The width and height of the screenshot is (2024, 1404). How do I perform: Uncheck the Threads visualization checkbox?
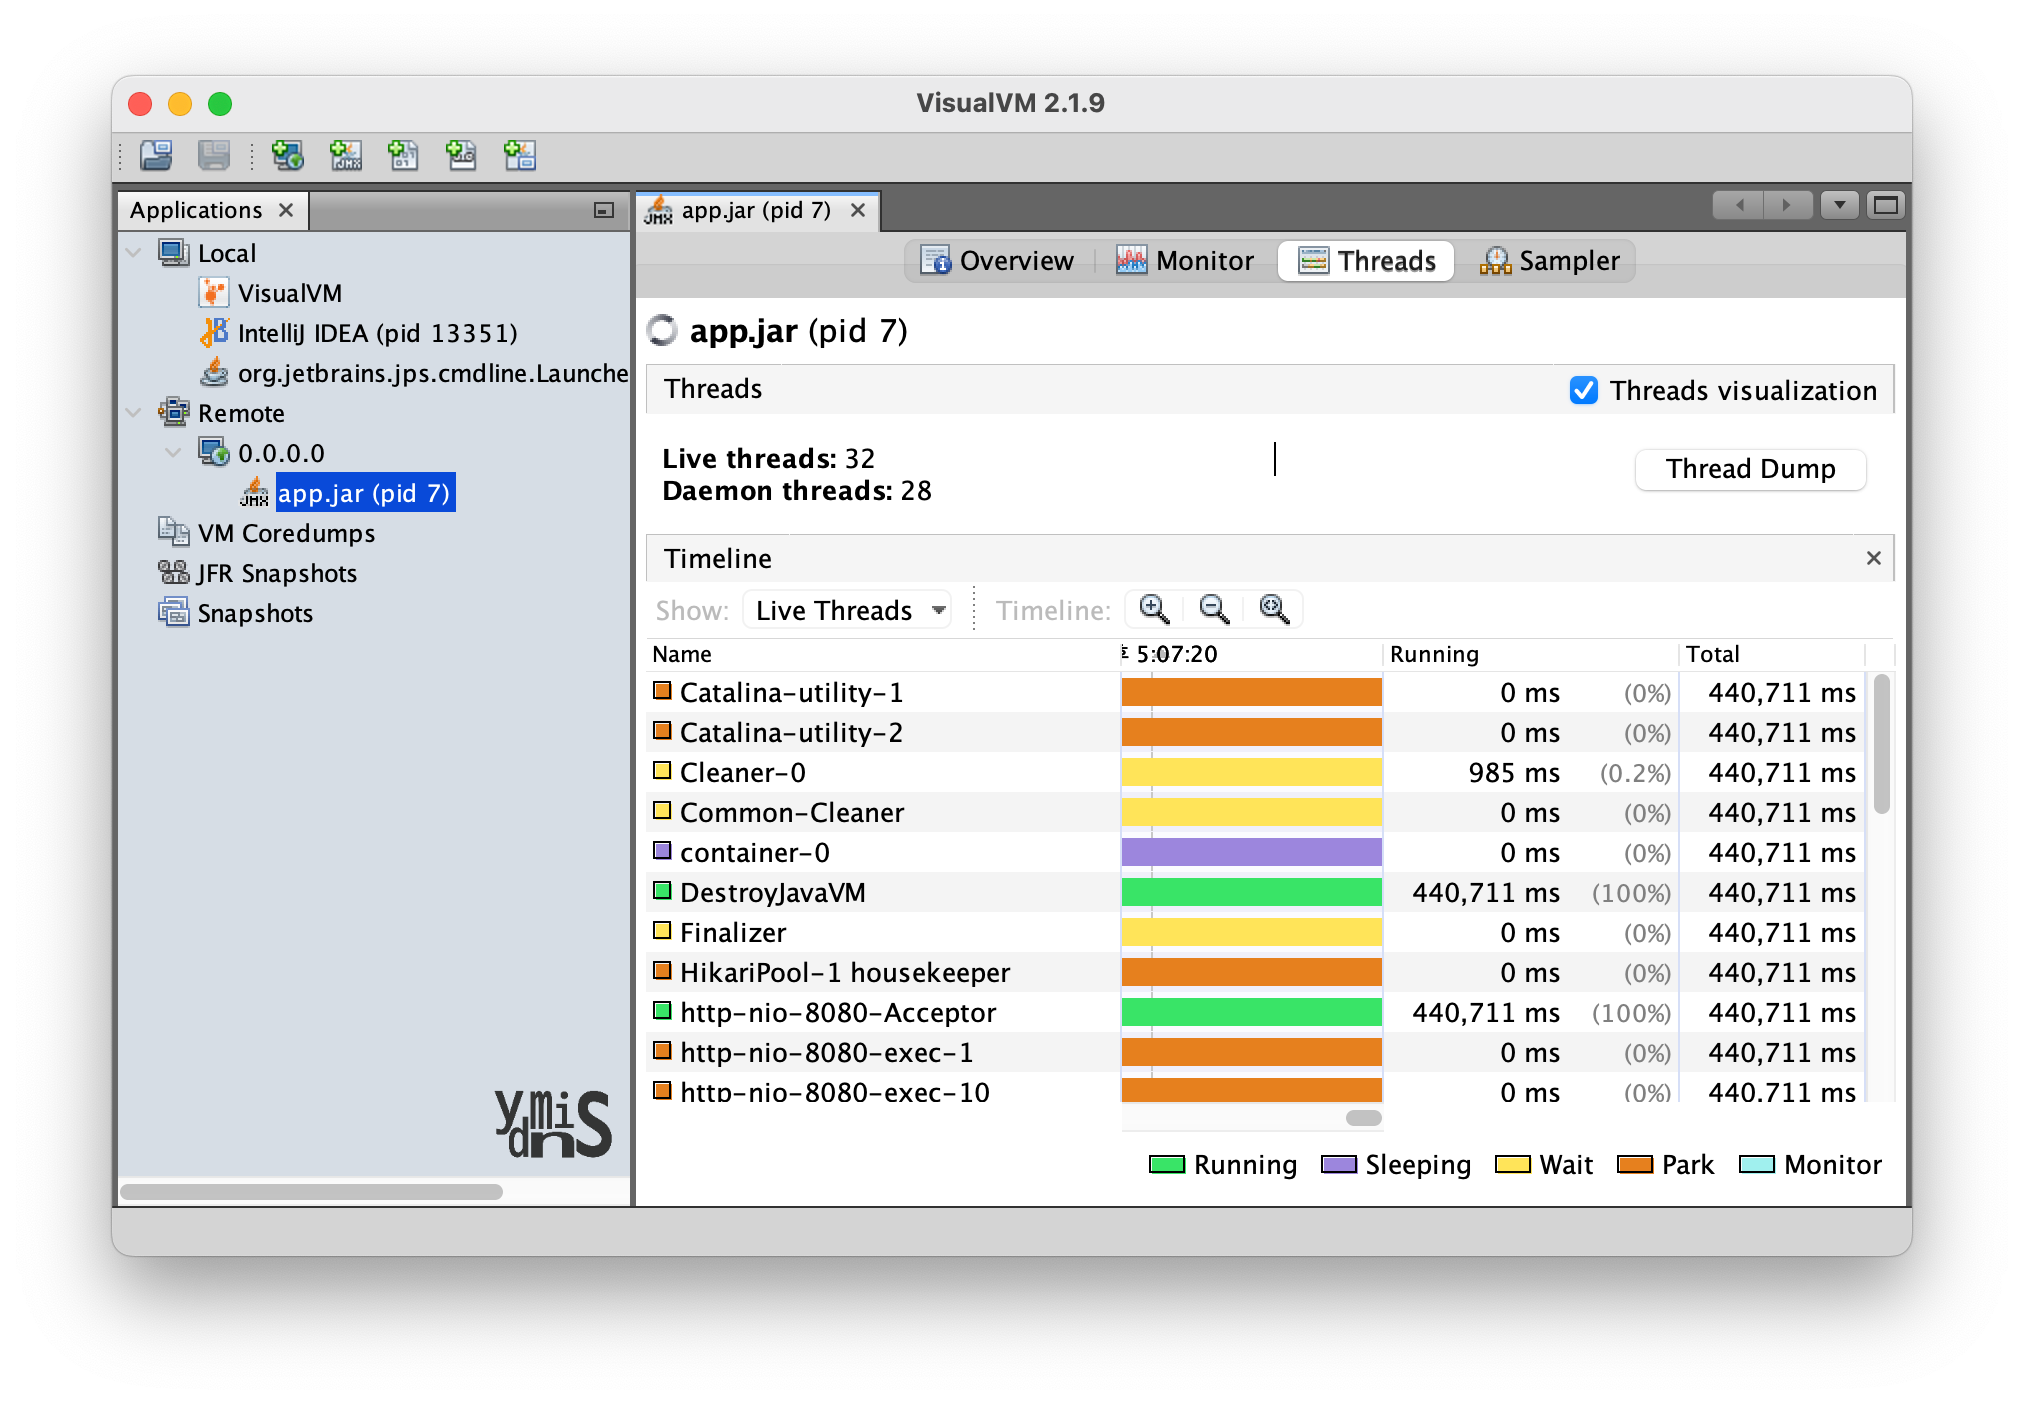pos(1583,390)
